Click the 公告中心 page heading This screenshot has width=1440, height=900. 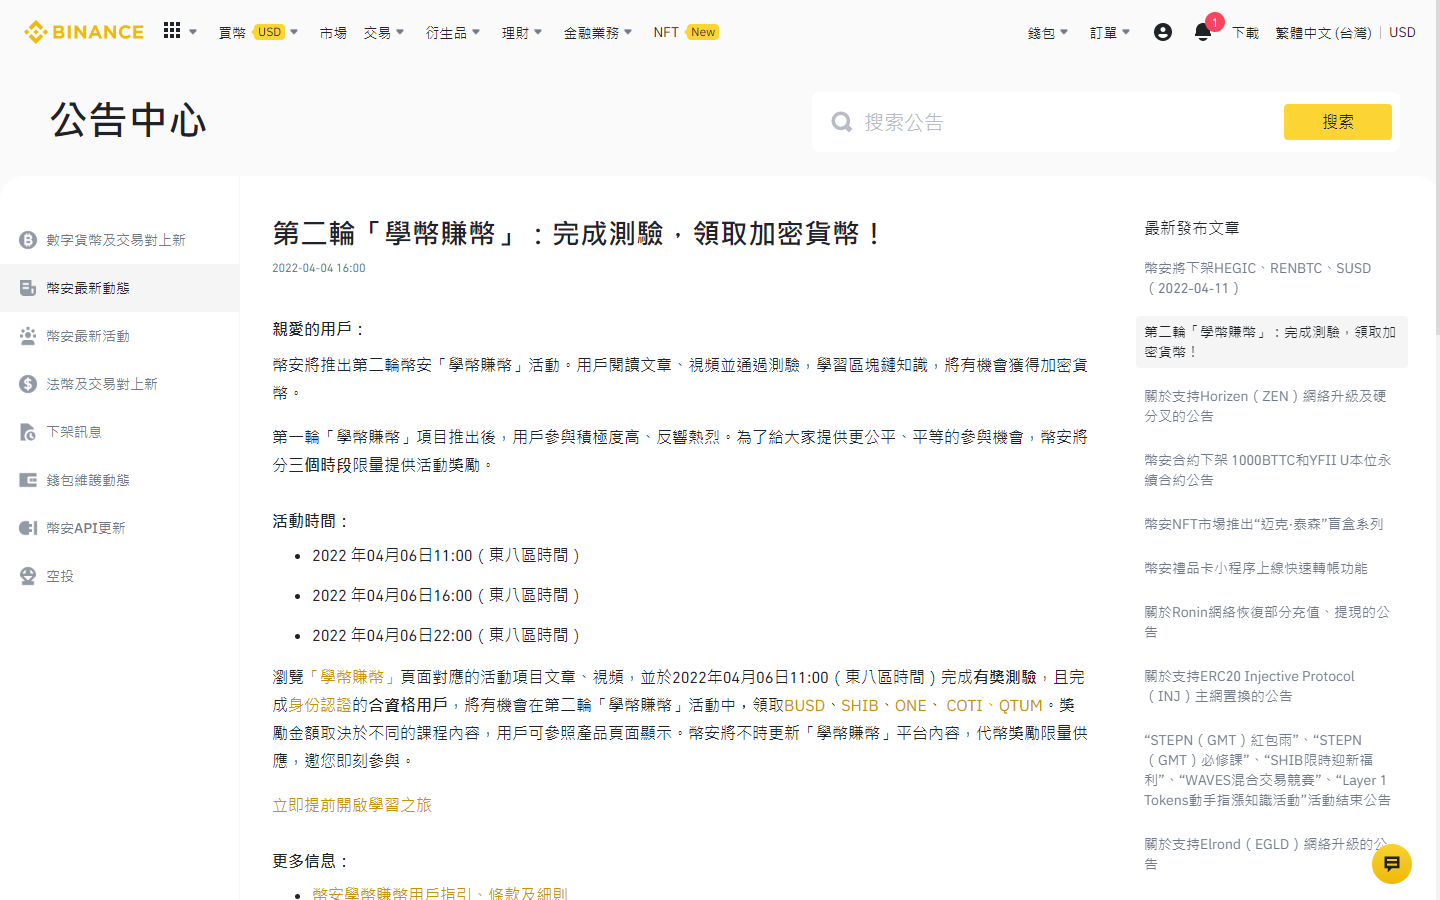click(128, 121)
